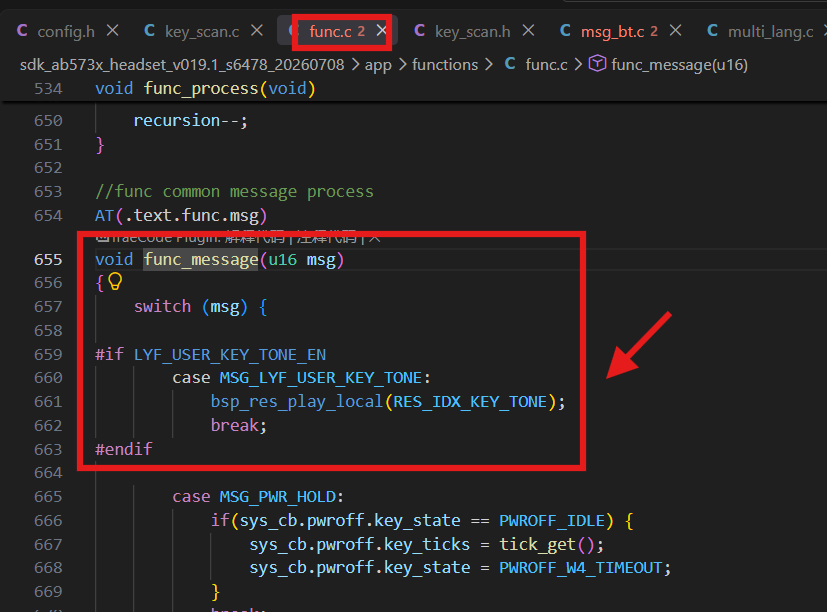Close the msg_bt.c tab
The height and width of the screenshot is (612, 827).
675,31
